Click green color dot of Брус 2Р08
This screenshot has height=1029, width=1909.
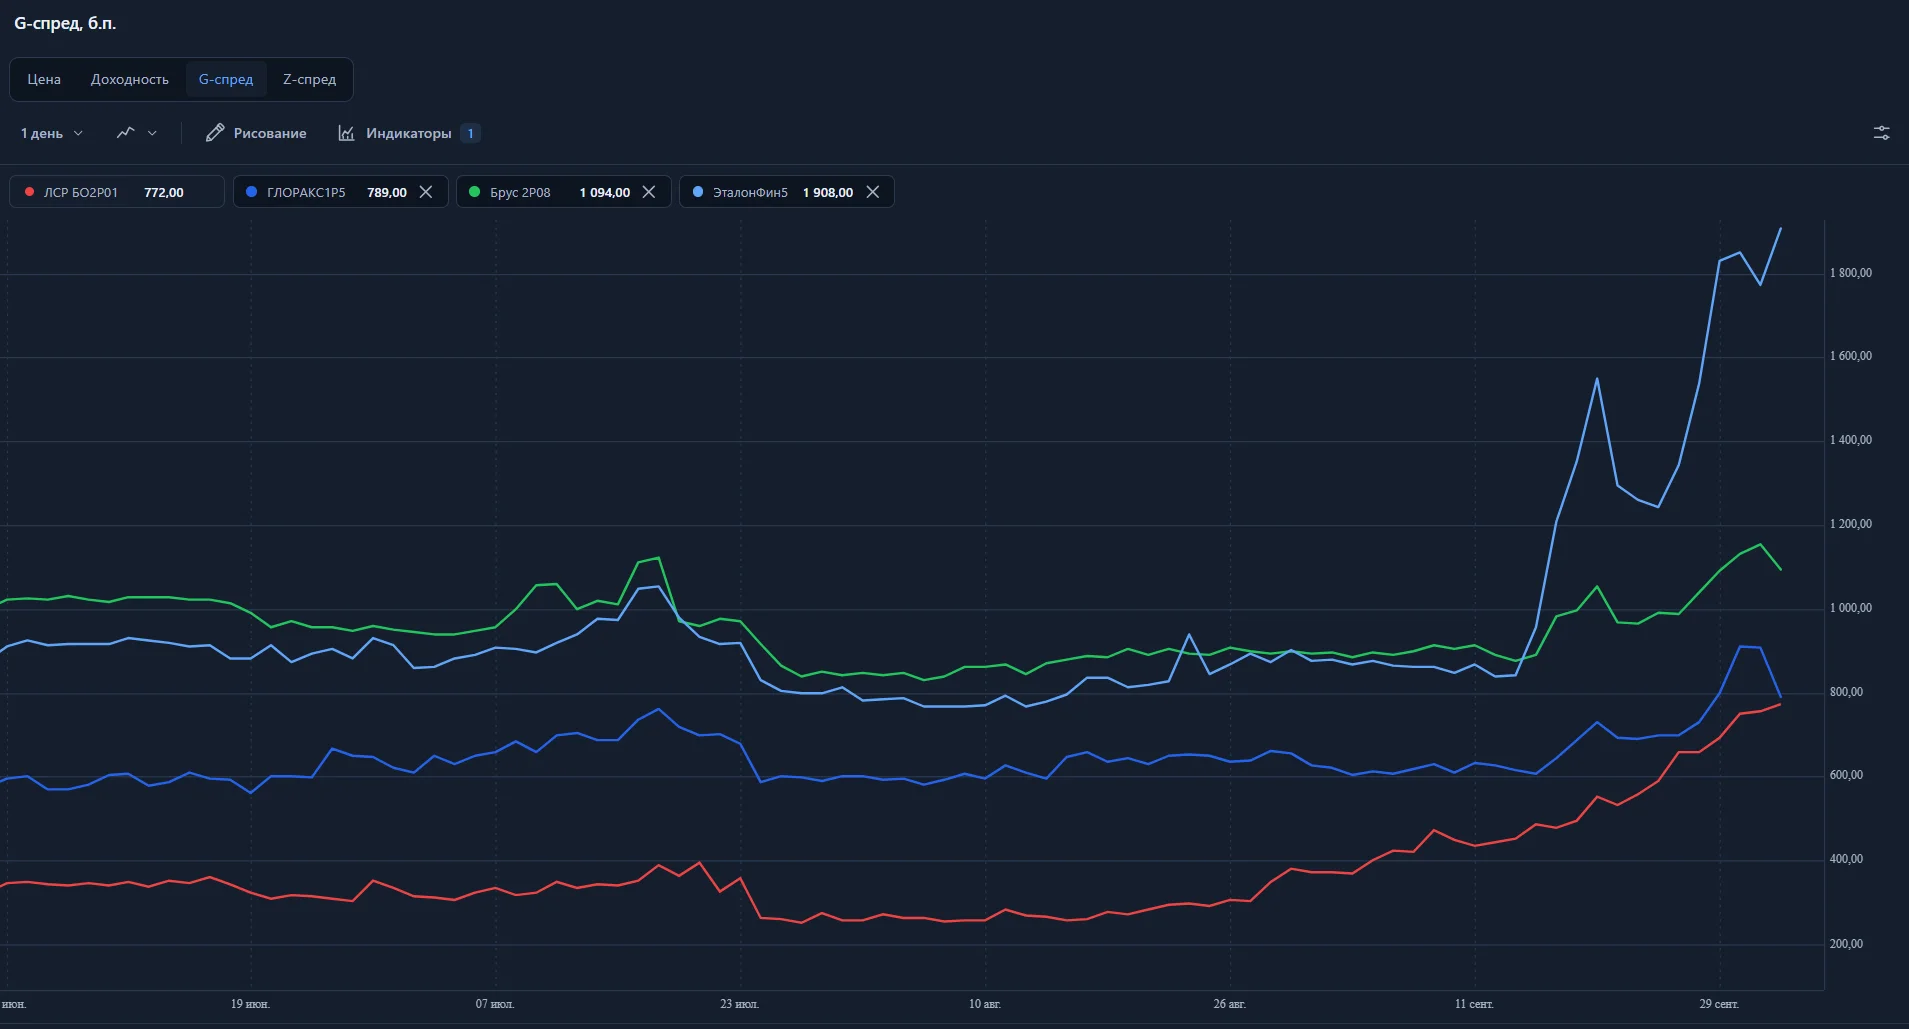tap(474, 192)
